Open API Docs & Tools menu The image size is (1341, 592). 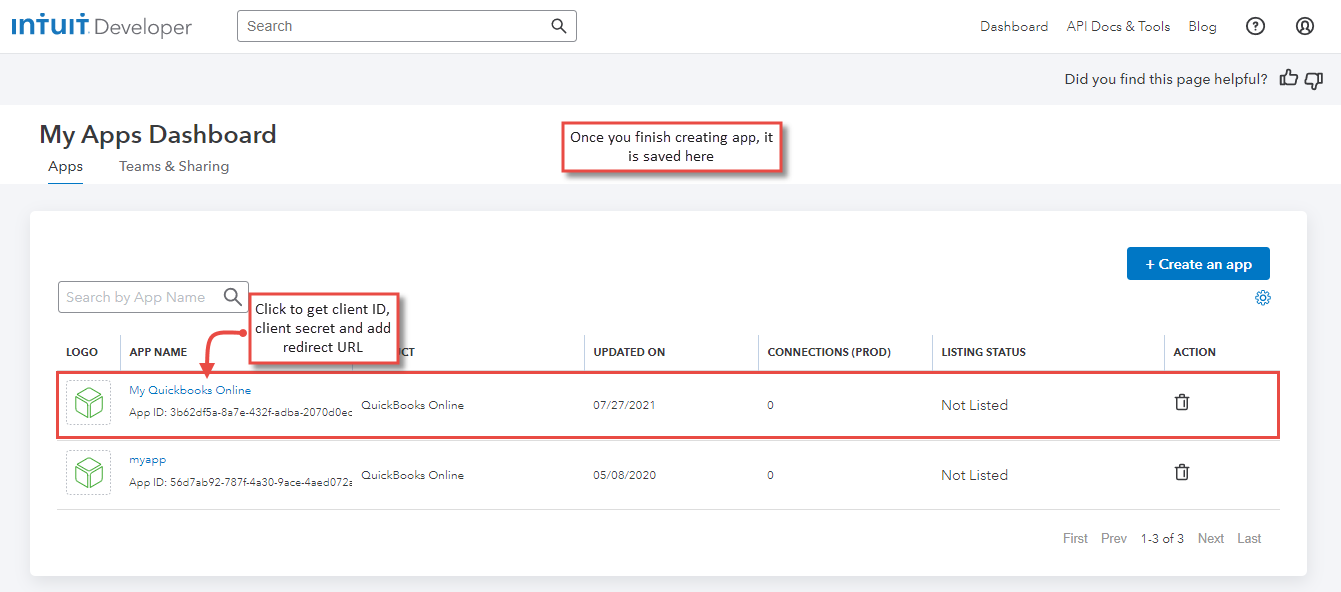(1118, 27)
